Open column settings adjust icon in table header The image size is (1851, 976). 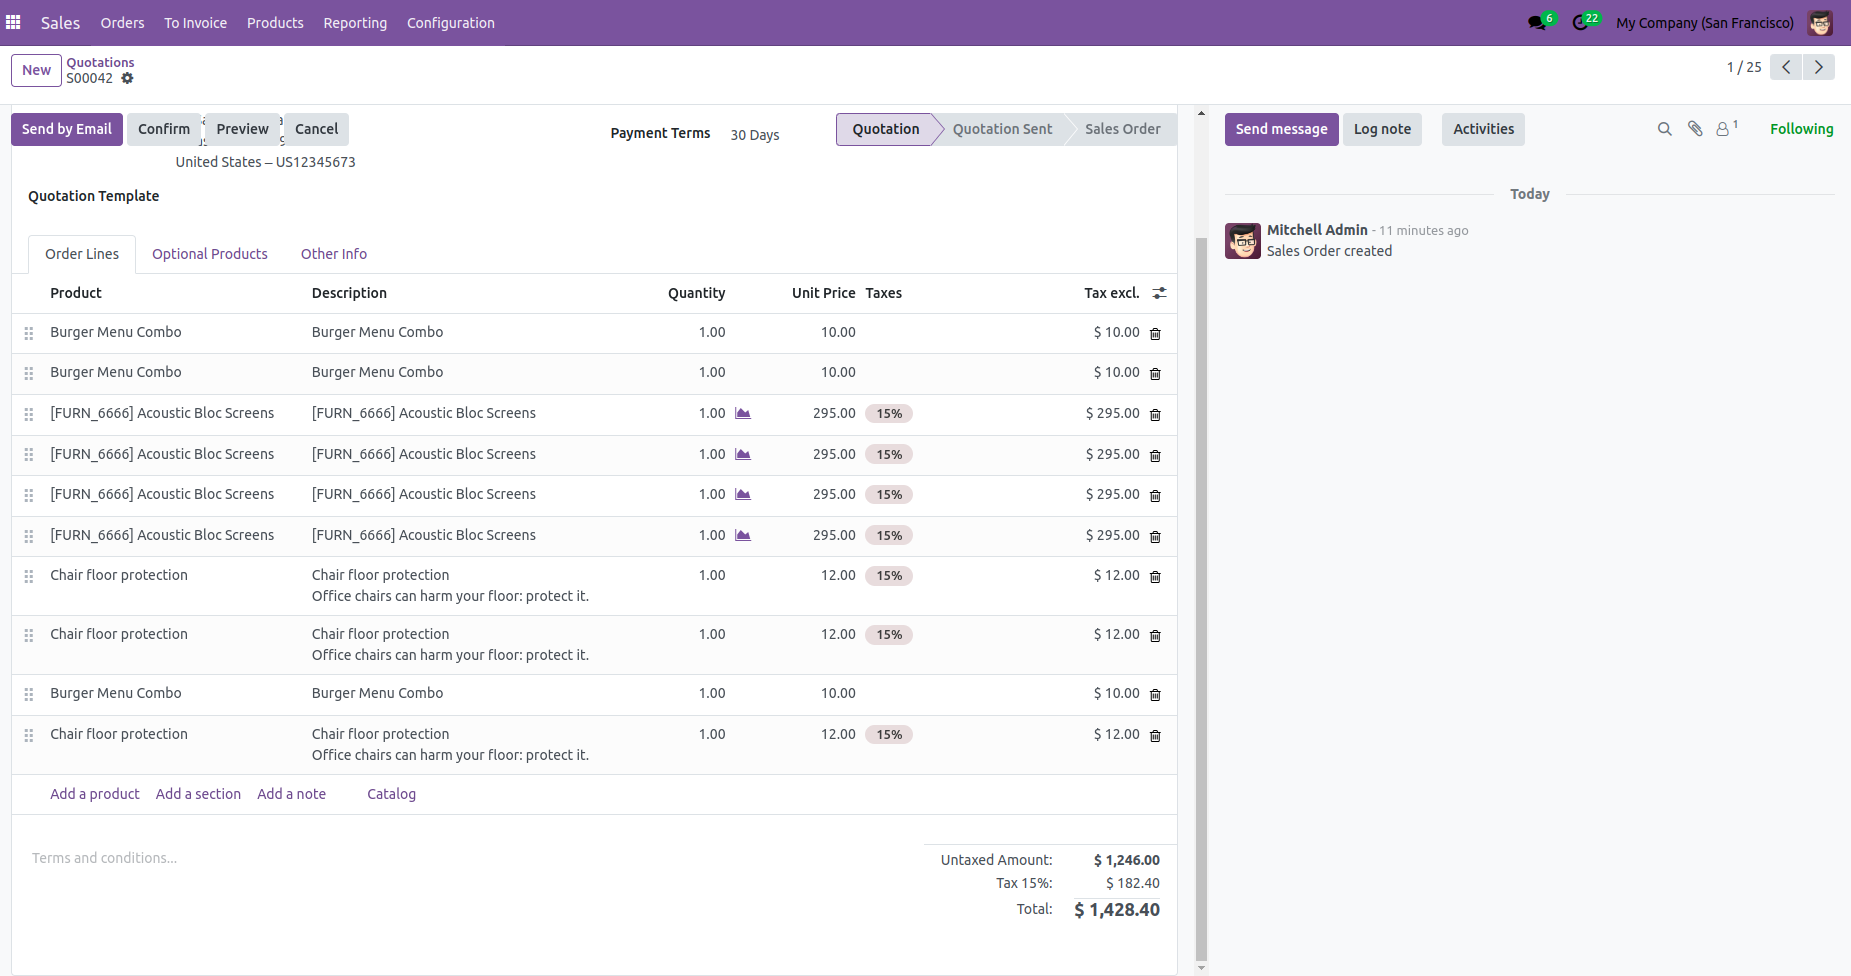[1159, 293]
